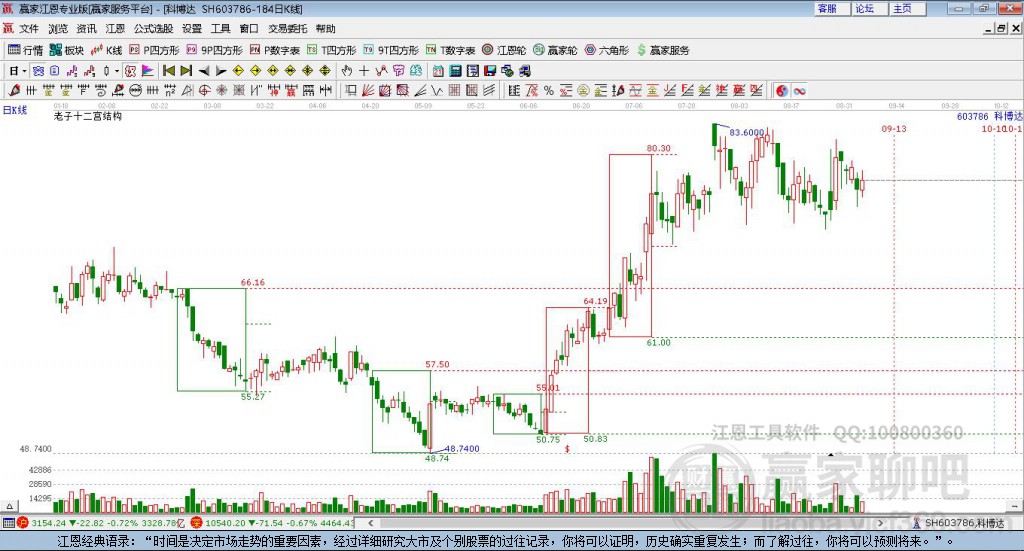Collapse volume panel with up triangle
The width and height of the screenshot is (1024, 551).
tap(9, 506)
